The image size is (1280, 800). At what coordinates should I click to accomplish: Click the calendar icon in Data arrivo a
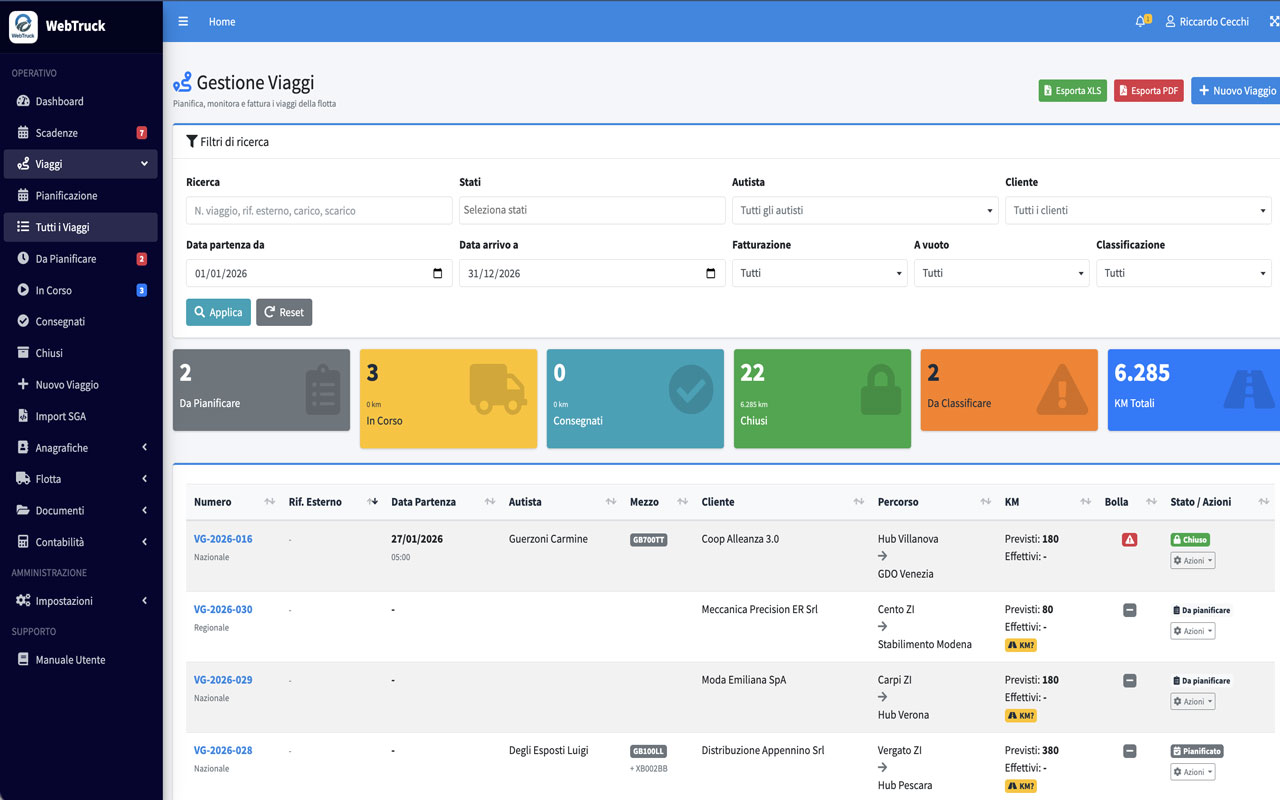(x=710, y=273)
